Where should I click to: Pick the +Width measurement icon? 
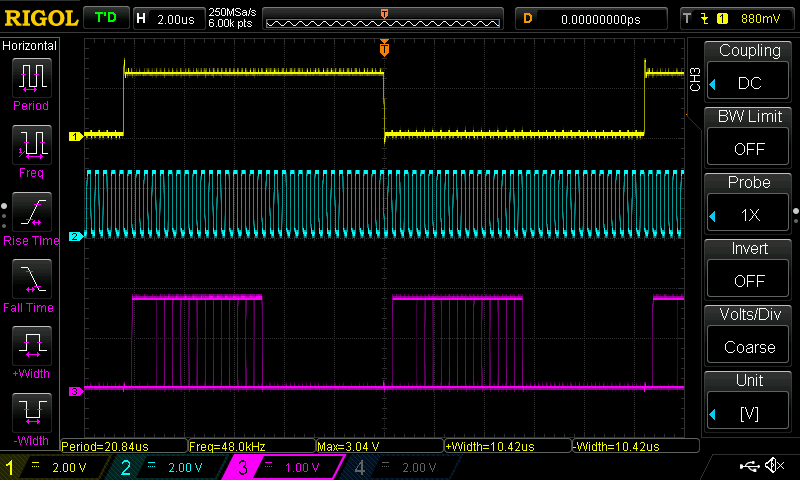coord(30,346)
